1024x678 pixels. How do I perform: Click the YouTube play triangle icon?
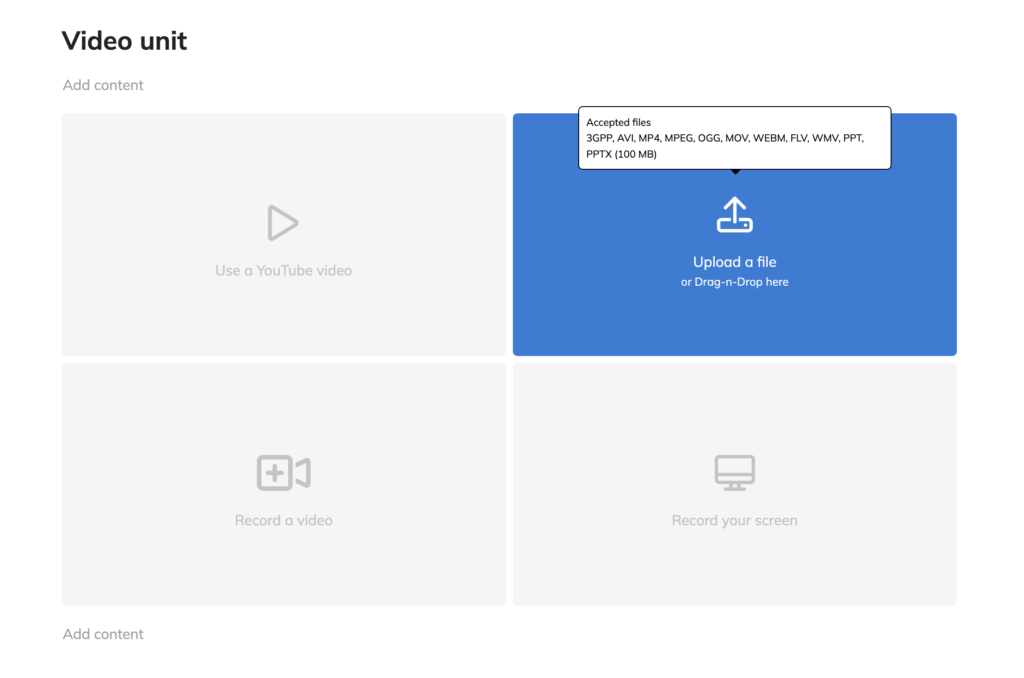(x=283, y=223)
